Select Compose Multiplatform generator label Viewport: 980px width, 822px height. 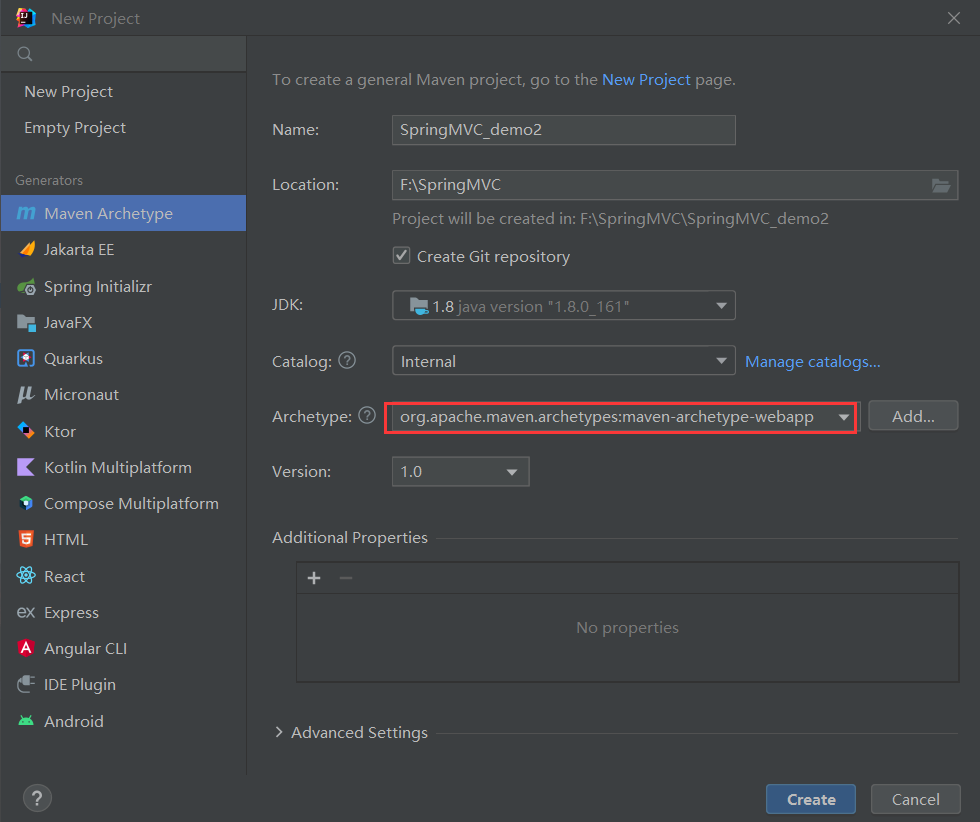(131, 504)
